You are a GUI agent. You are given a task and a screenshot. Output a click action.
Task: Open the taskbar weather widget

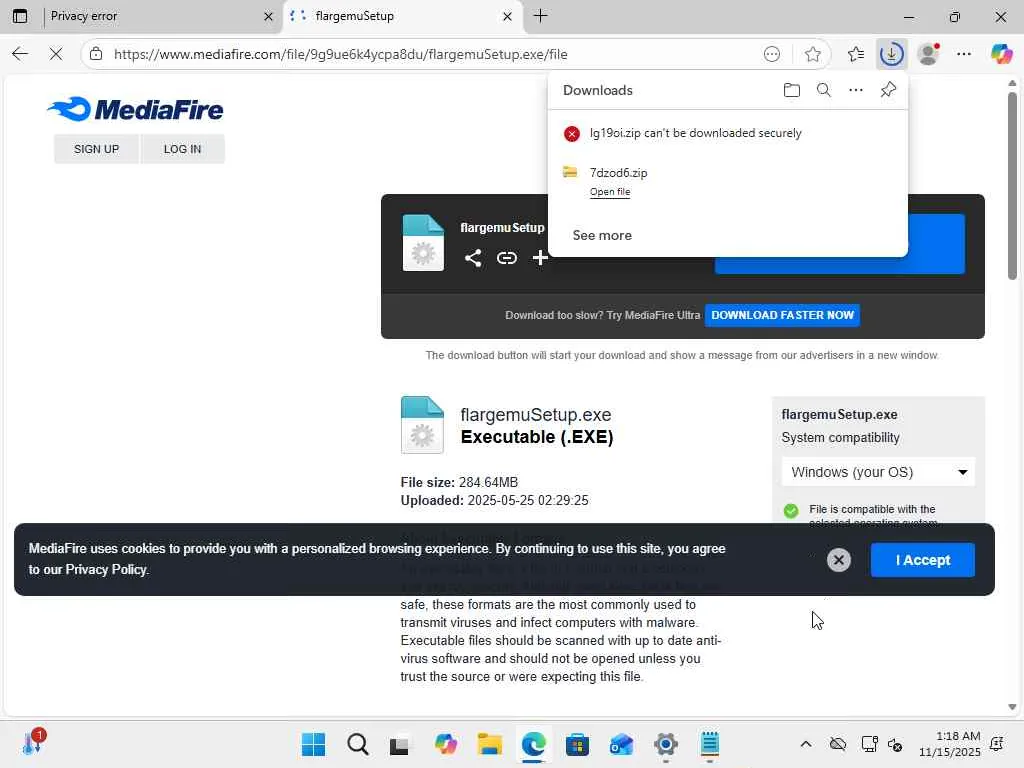(33, 743)
